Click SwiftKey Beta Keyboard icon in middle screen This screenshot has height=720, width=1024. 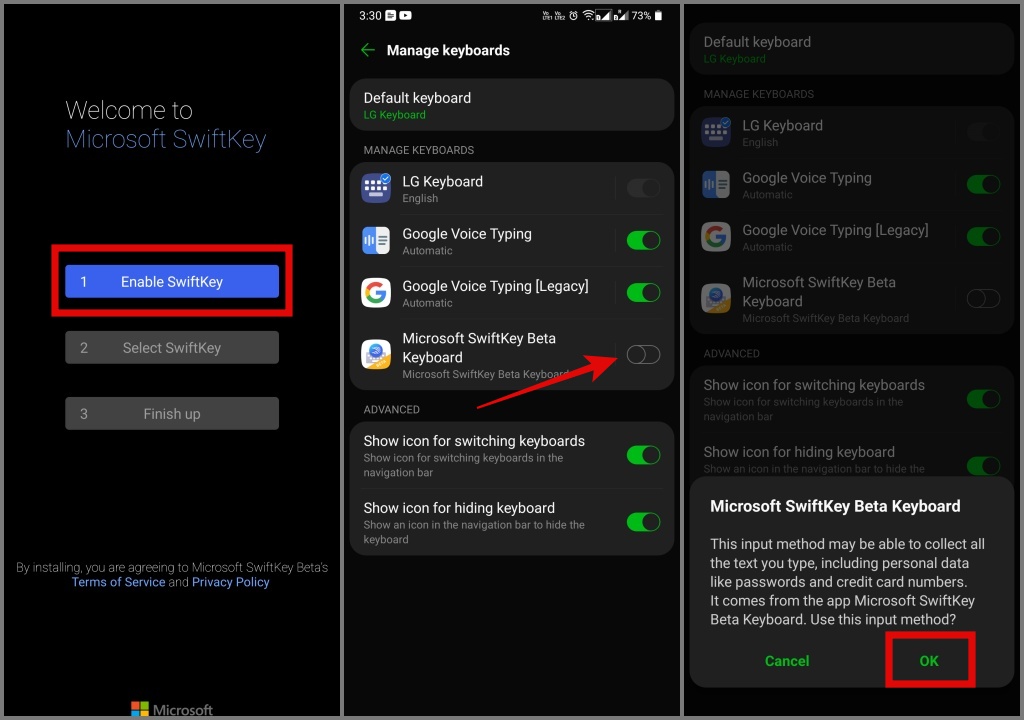pos(376,355)
